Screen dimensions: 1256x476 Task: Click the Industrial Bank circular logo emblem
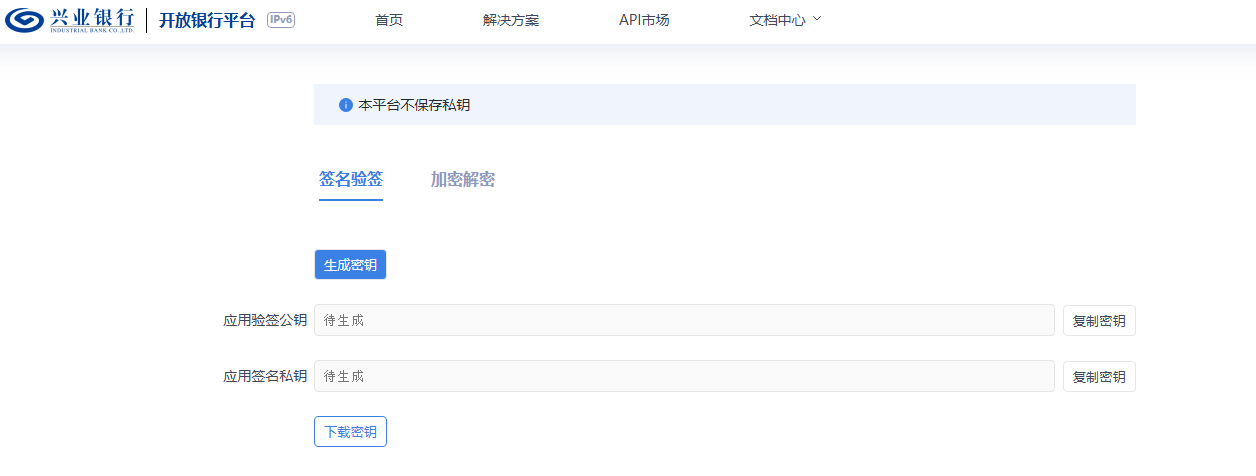point(24,20)
